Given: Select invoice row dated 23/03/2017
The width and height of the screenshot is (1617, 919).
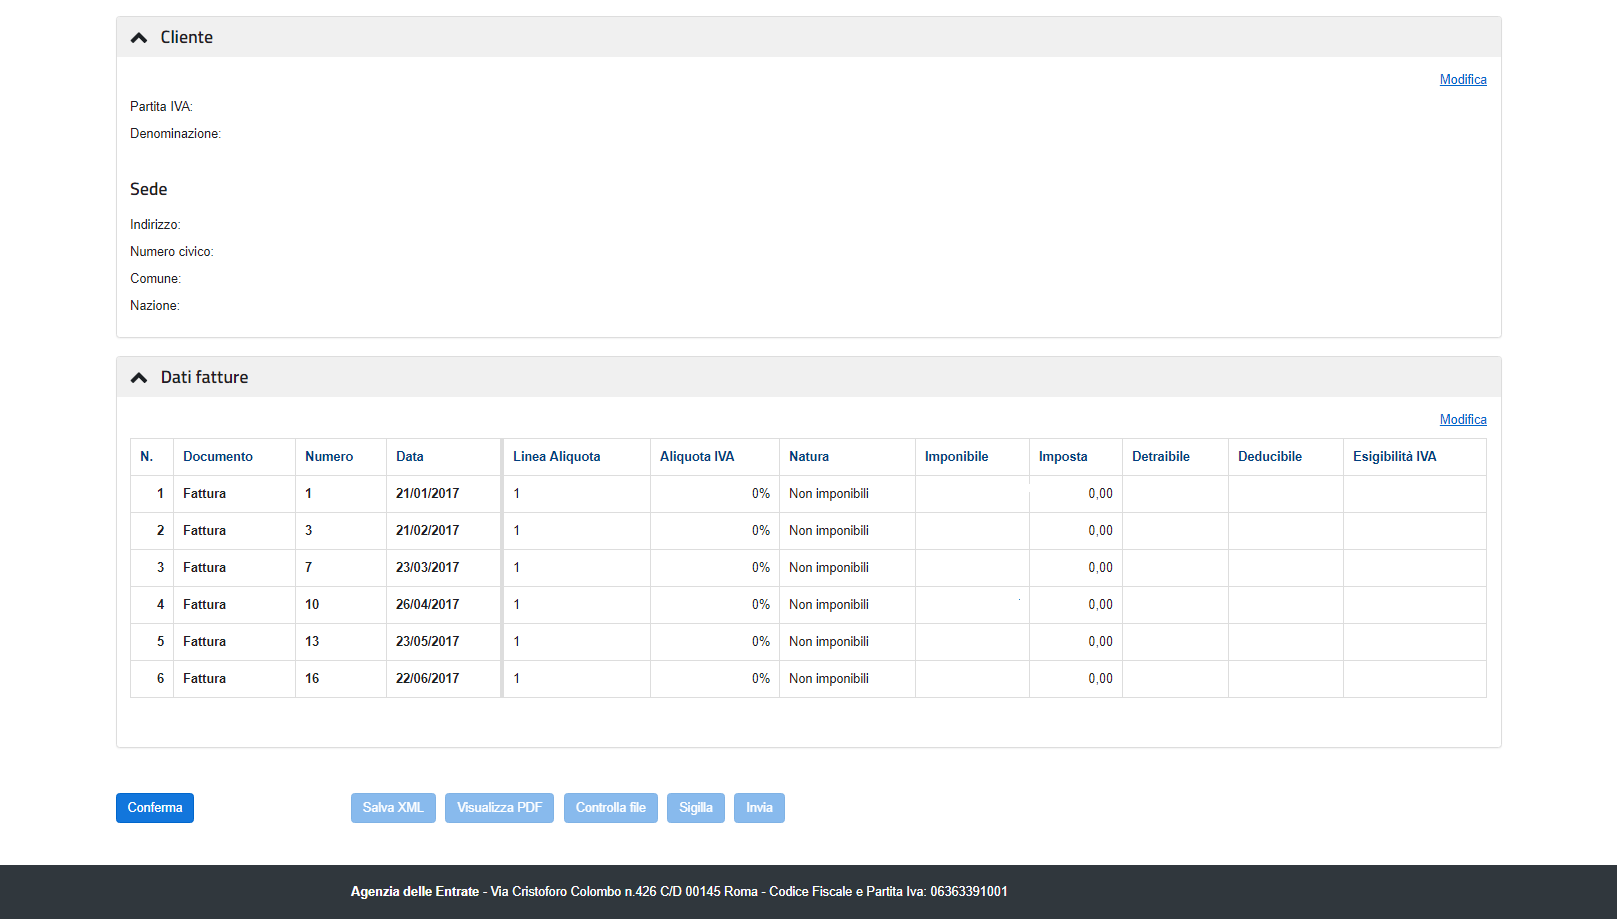Looking at the screenshot, I should (x=427, y=568).
